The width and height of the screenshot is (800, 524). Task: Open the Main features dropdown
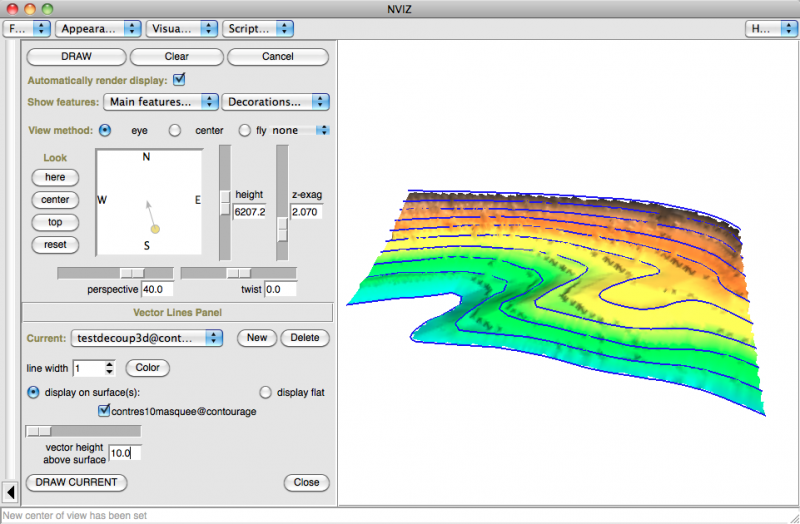(x=161, y=101)
